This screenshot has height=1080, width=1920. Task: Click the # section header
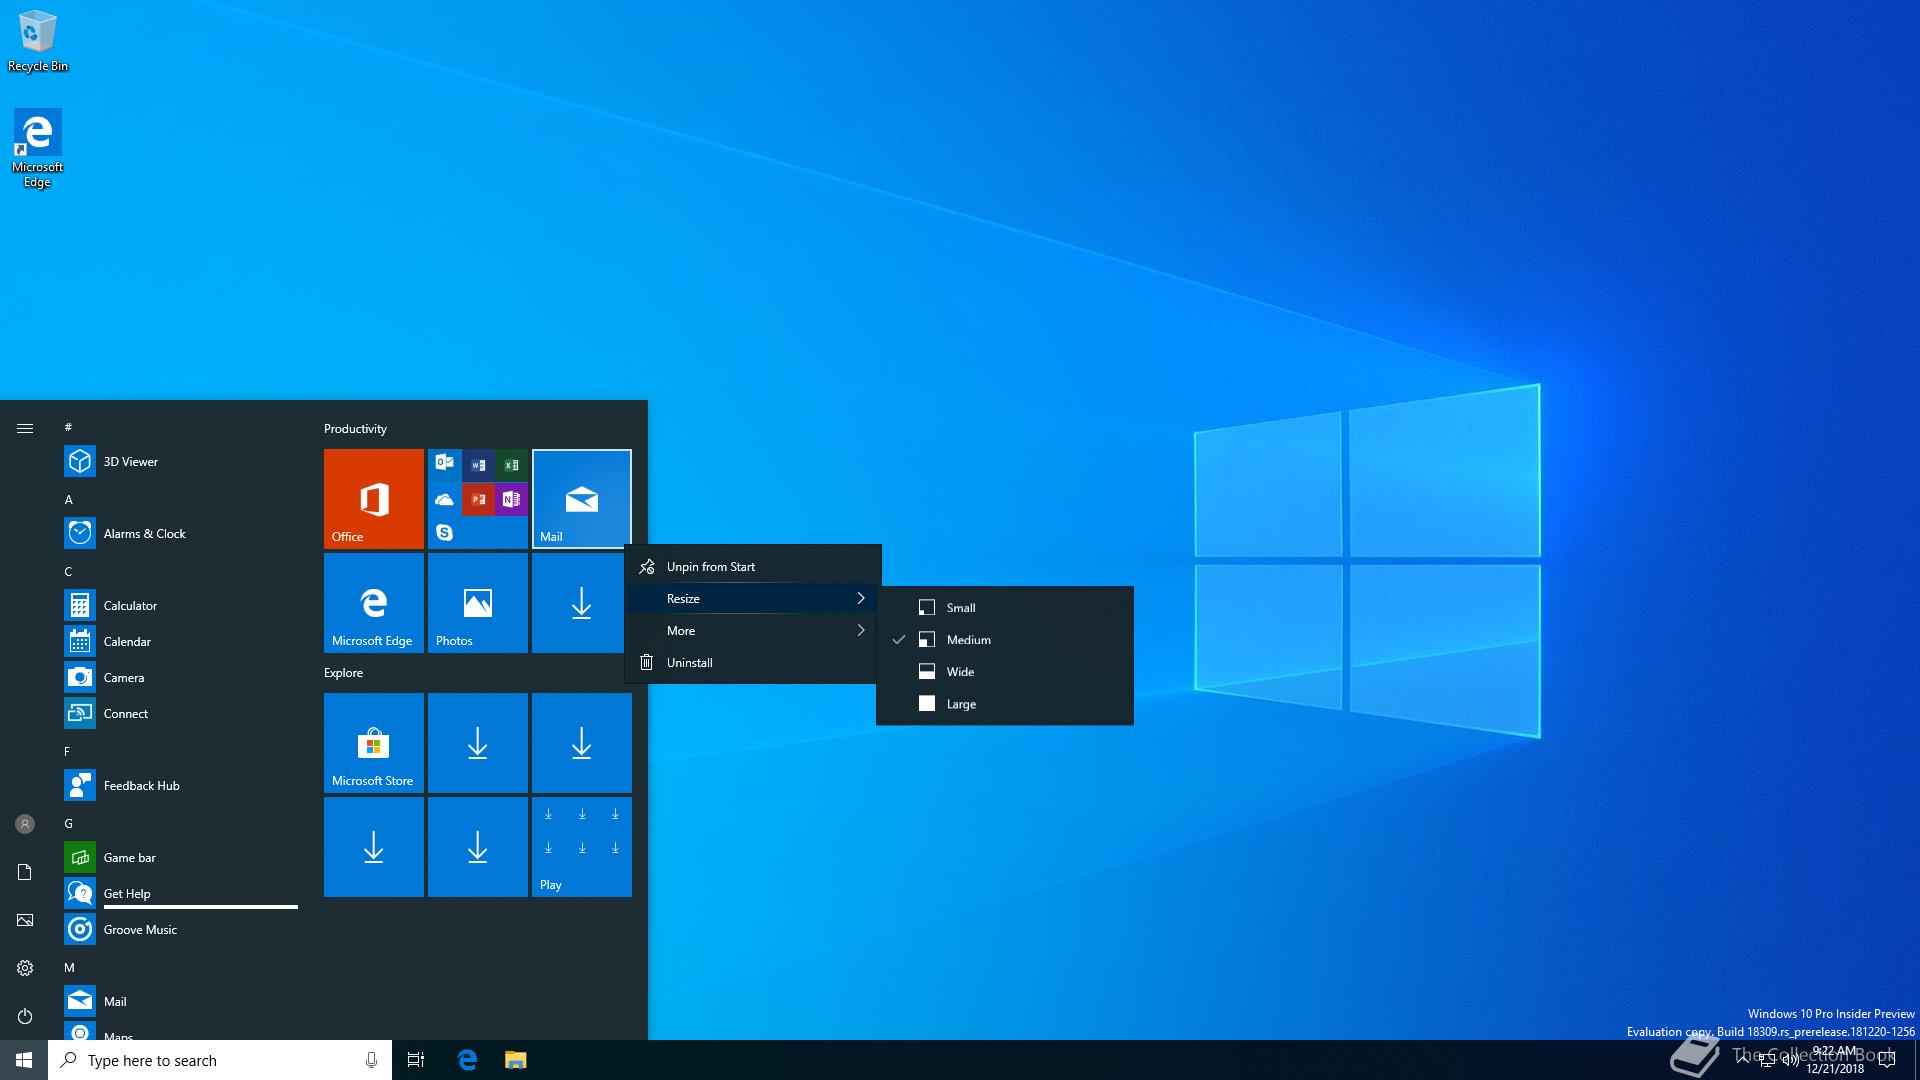pos(68,427)
